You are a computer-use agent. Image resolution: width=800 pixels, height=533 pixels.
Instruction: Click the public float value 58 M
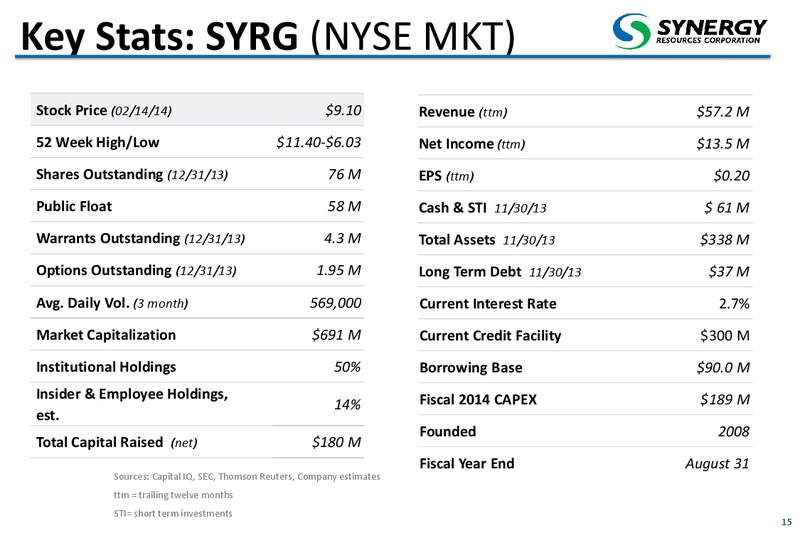tap(344, 207)
